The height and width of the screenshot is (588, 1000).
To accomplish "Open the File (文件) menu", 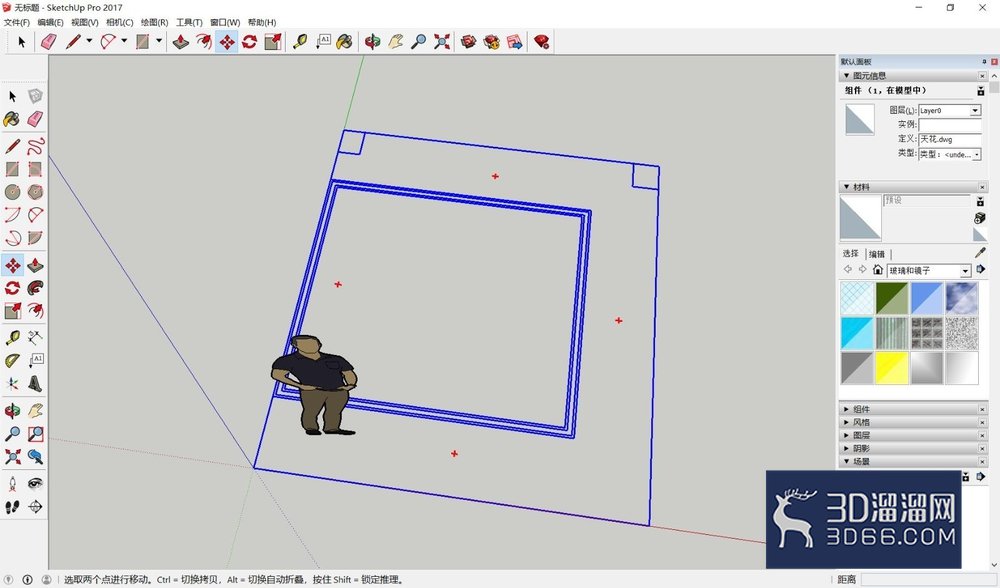I will coord(17,22).
